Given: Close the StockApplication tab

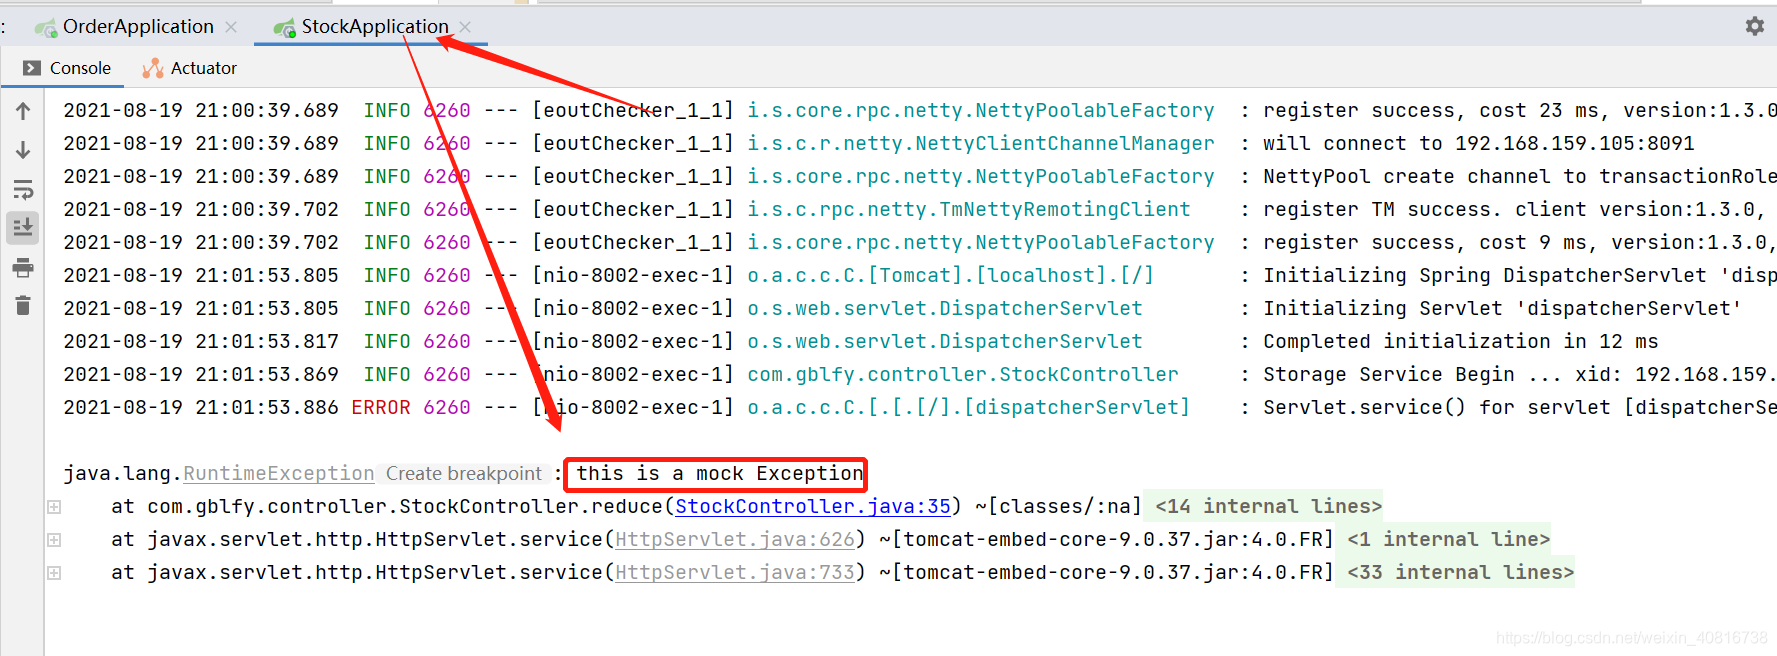Looking at the screenshot, I should (465, 27).
